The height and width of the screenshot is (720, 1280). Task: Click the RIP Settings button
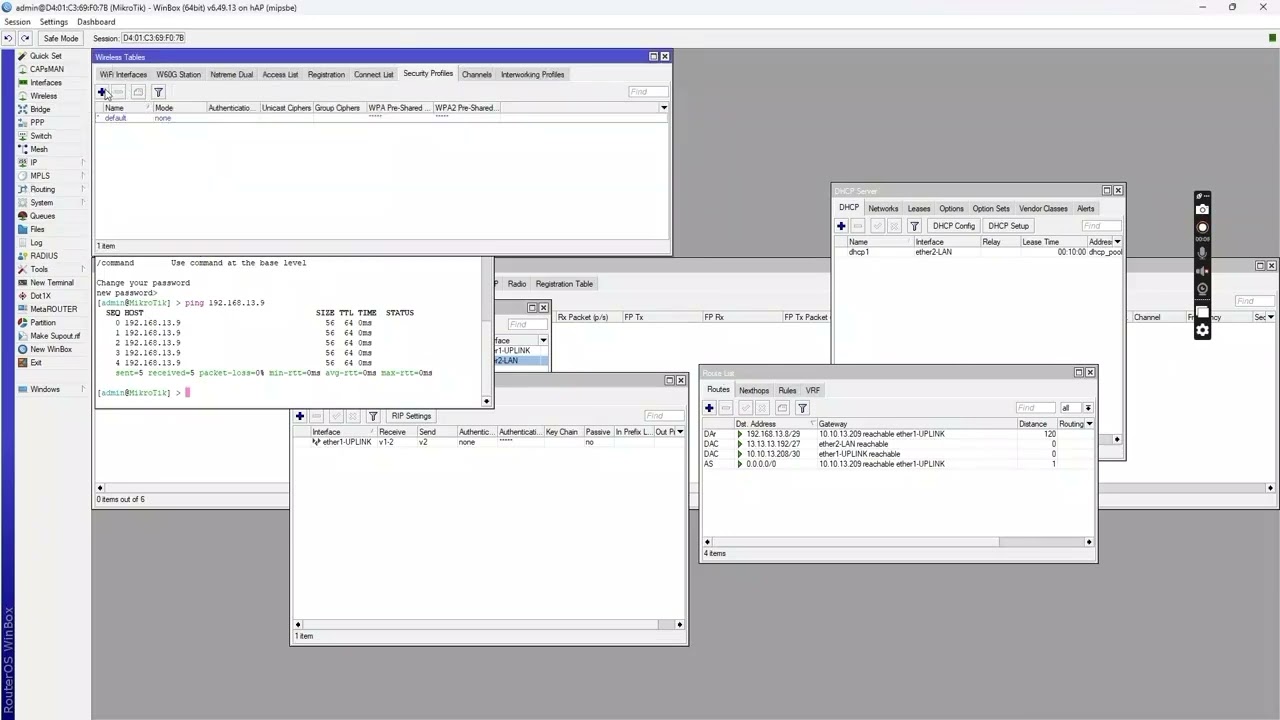412,416
